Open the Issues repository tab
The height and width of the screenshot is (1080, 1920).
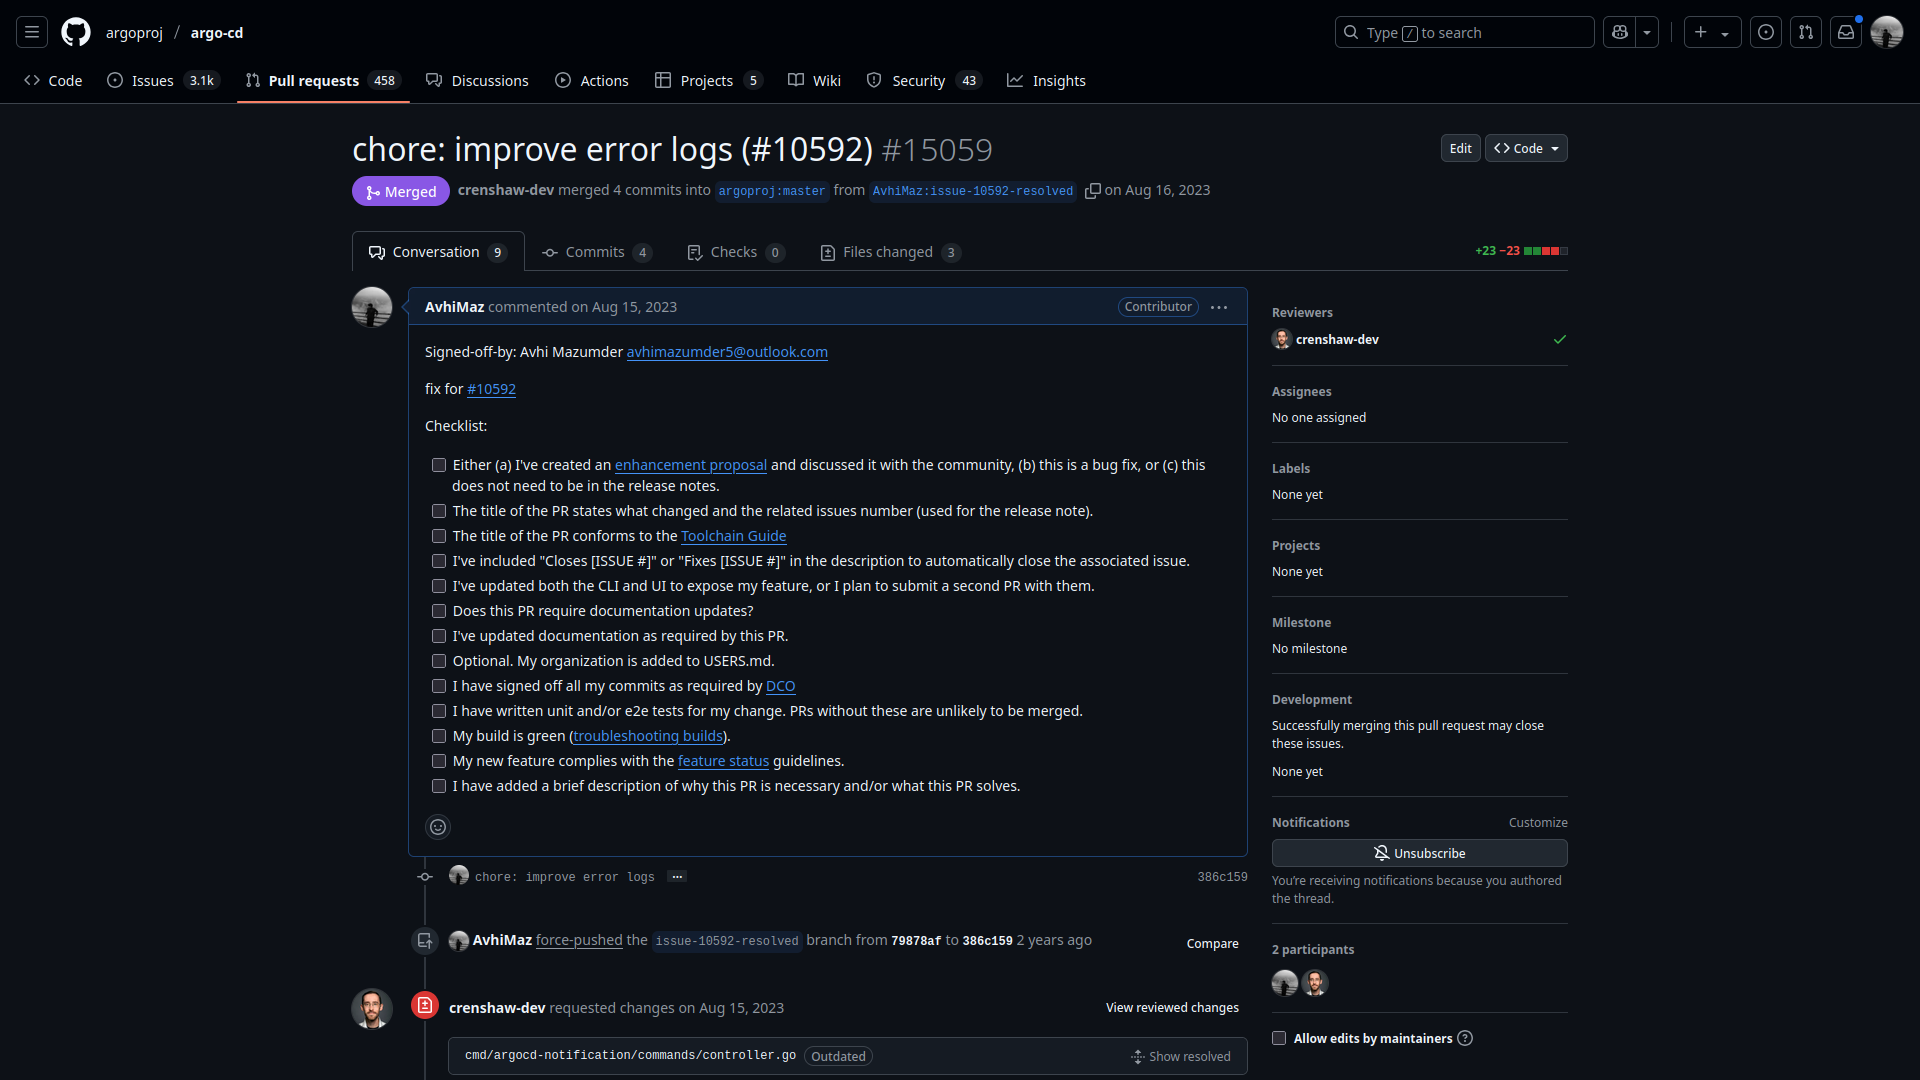tap(162, 81)
